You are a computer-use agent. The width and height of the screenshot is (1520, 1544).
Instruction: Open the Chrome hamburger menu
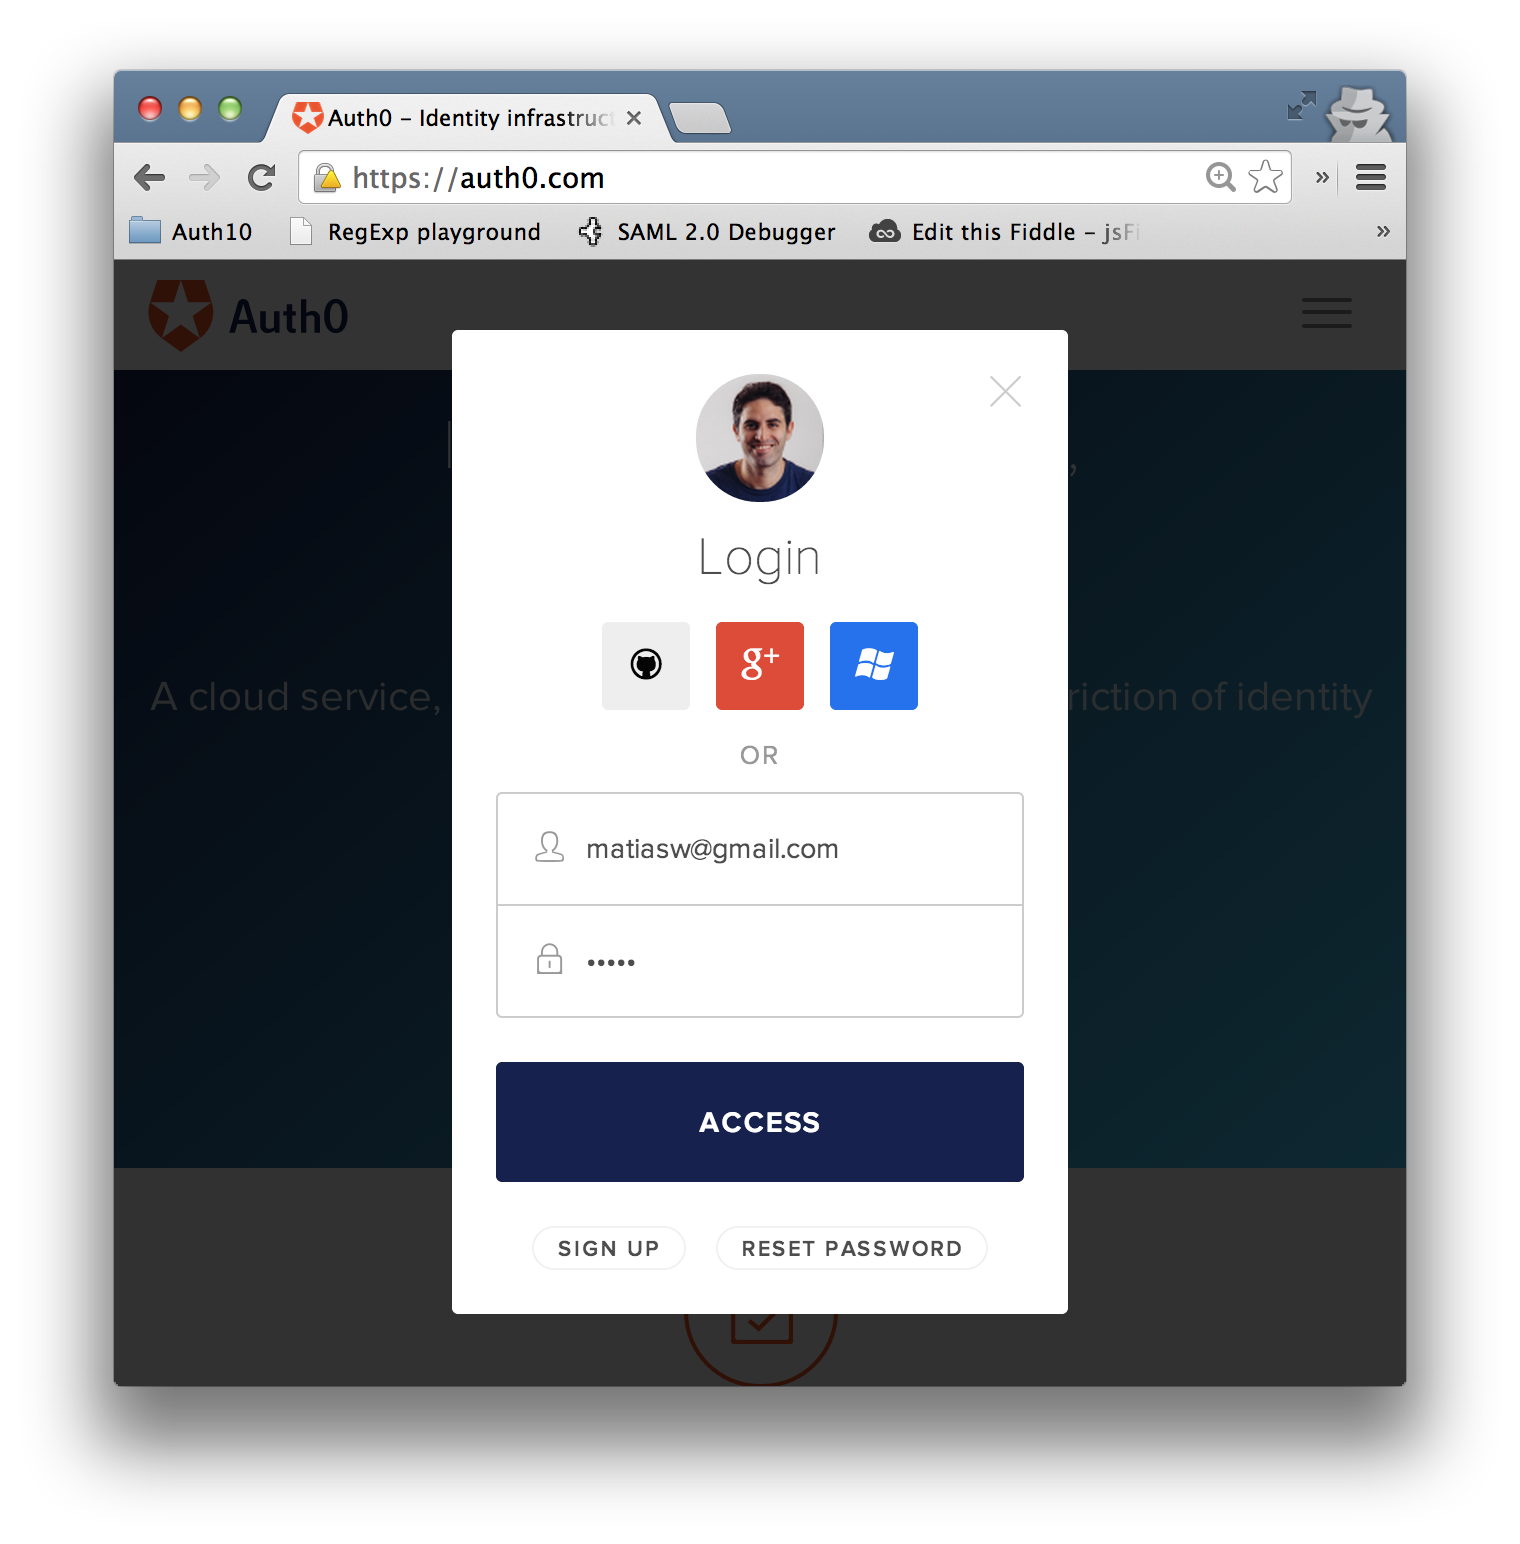(x=1371, y=178)
